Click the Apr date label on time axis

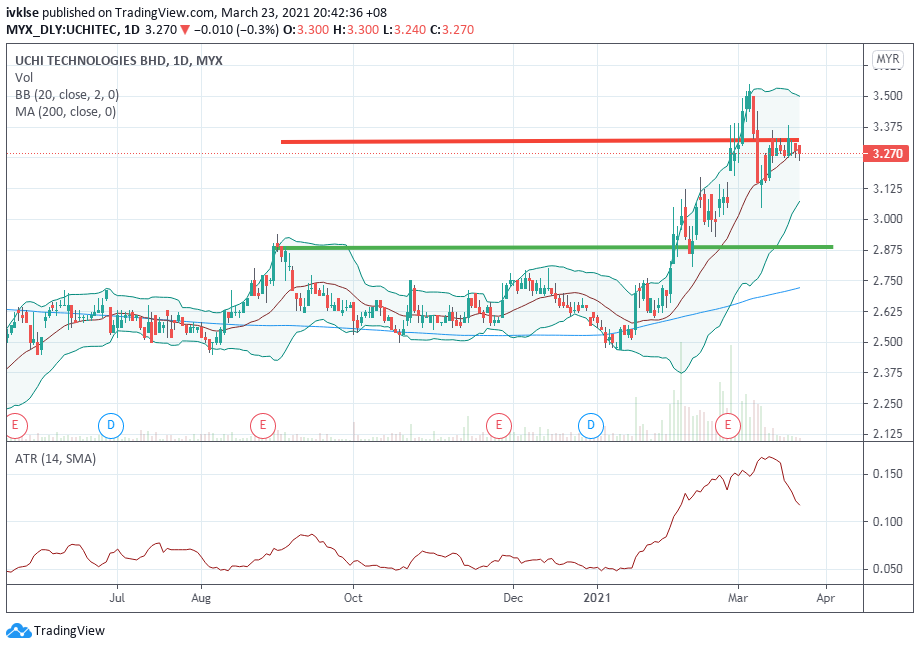coord(826,598)
